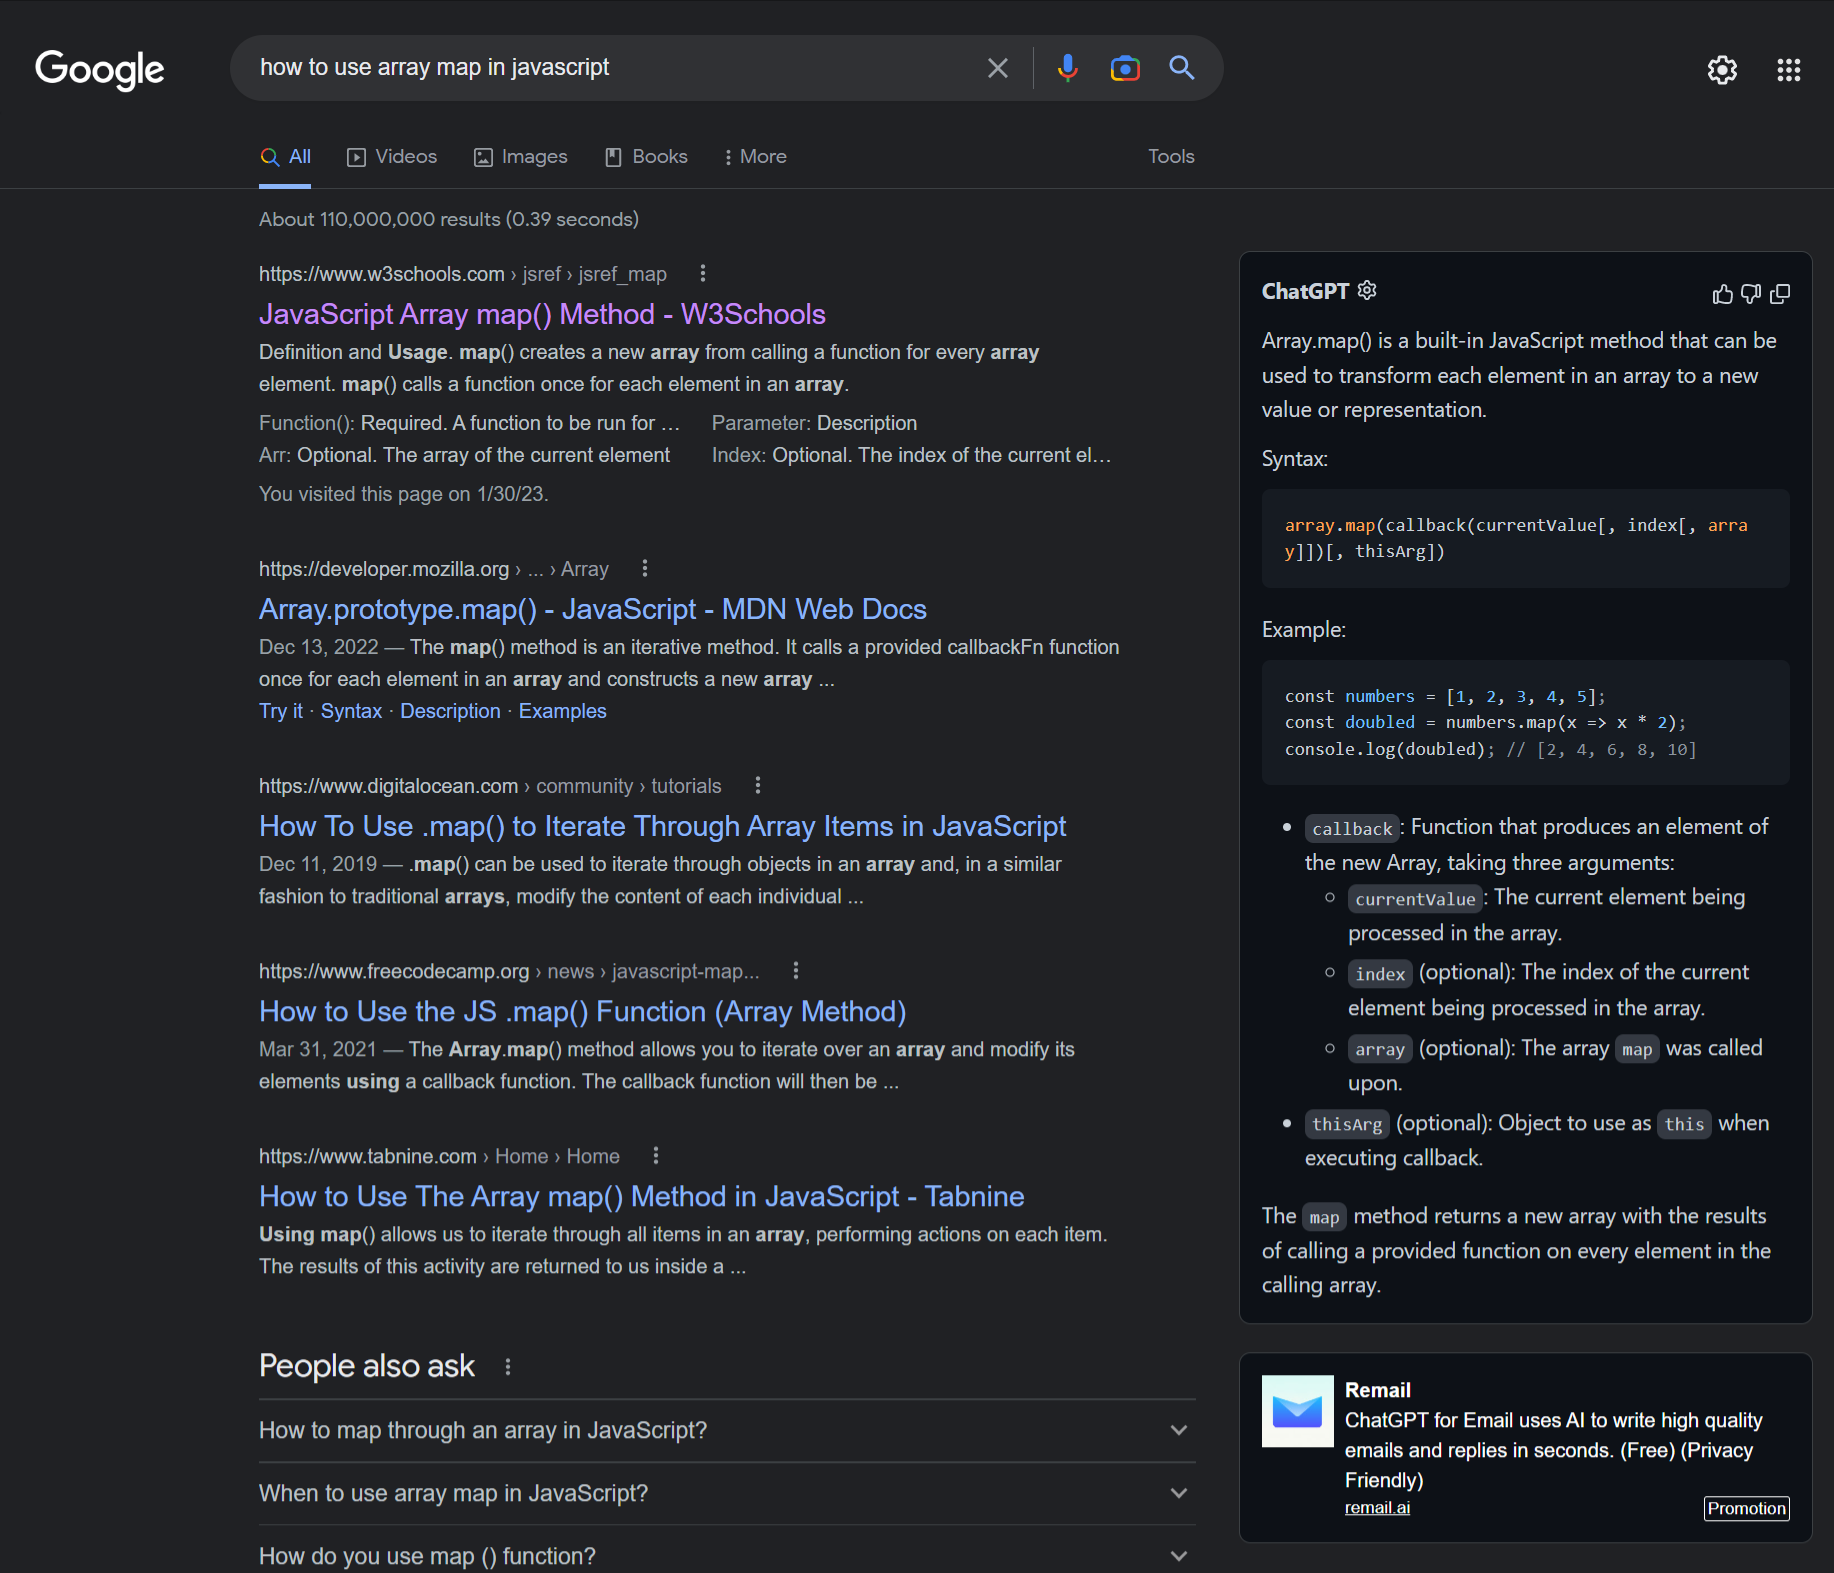Click the w3schools.com URL breadcrumb

click(462, 274)
